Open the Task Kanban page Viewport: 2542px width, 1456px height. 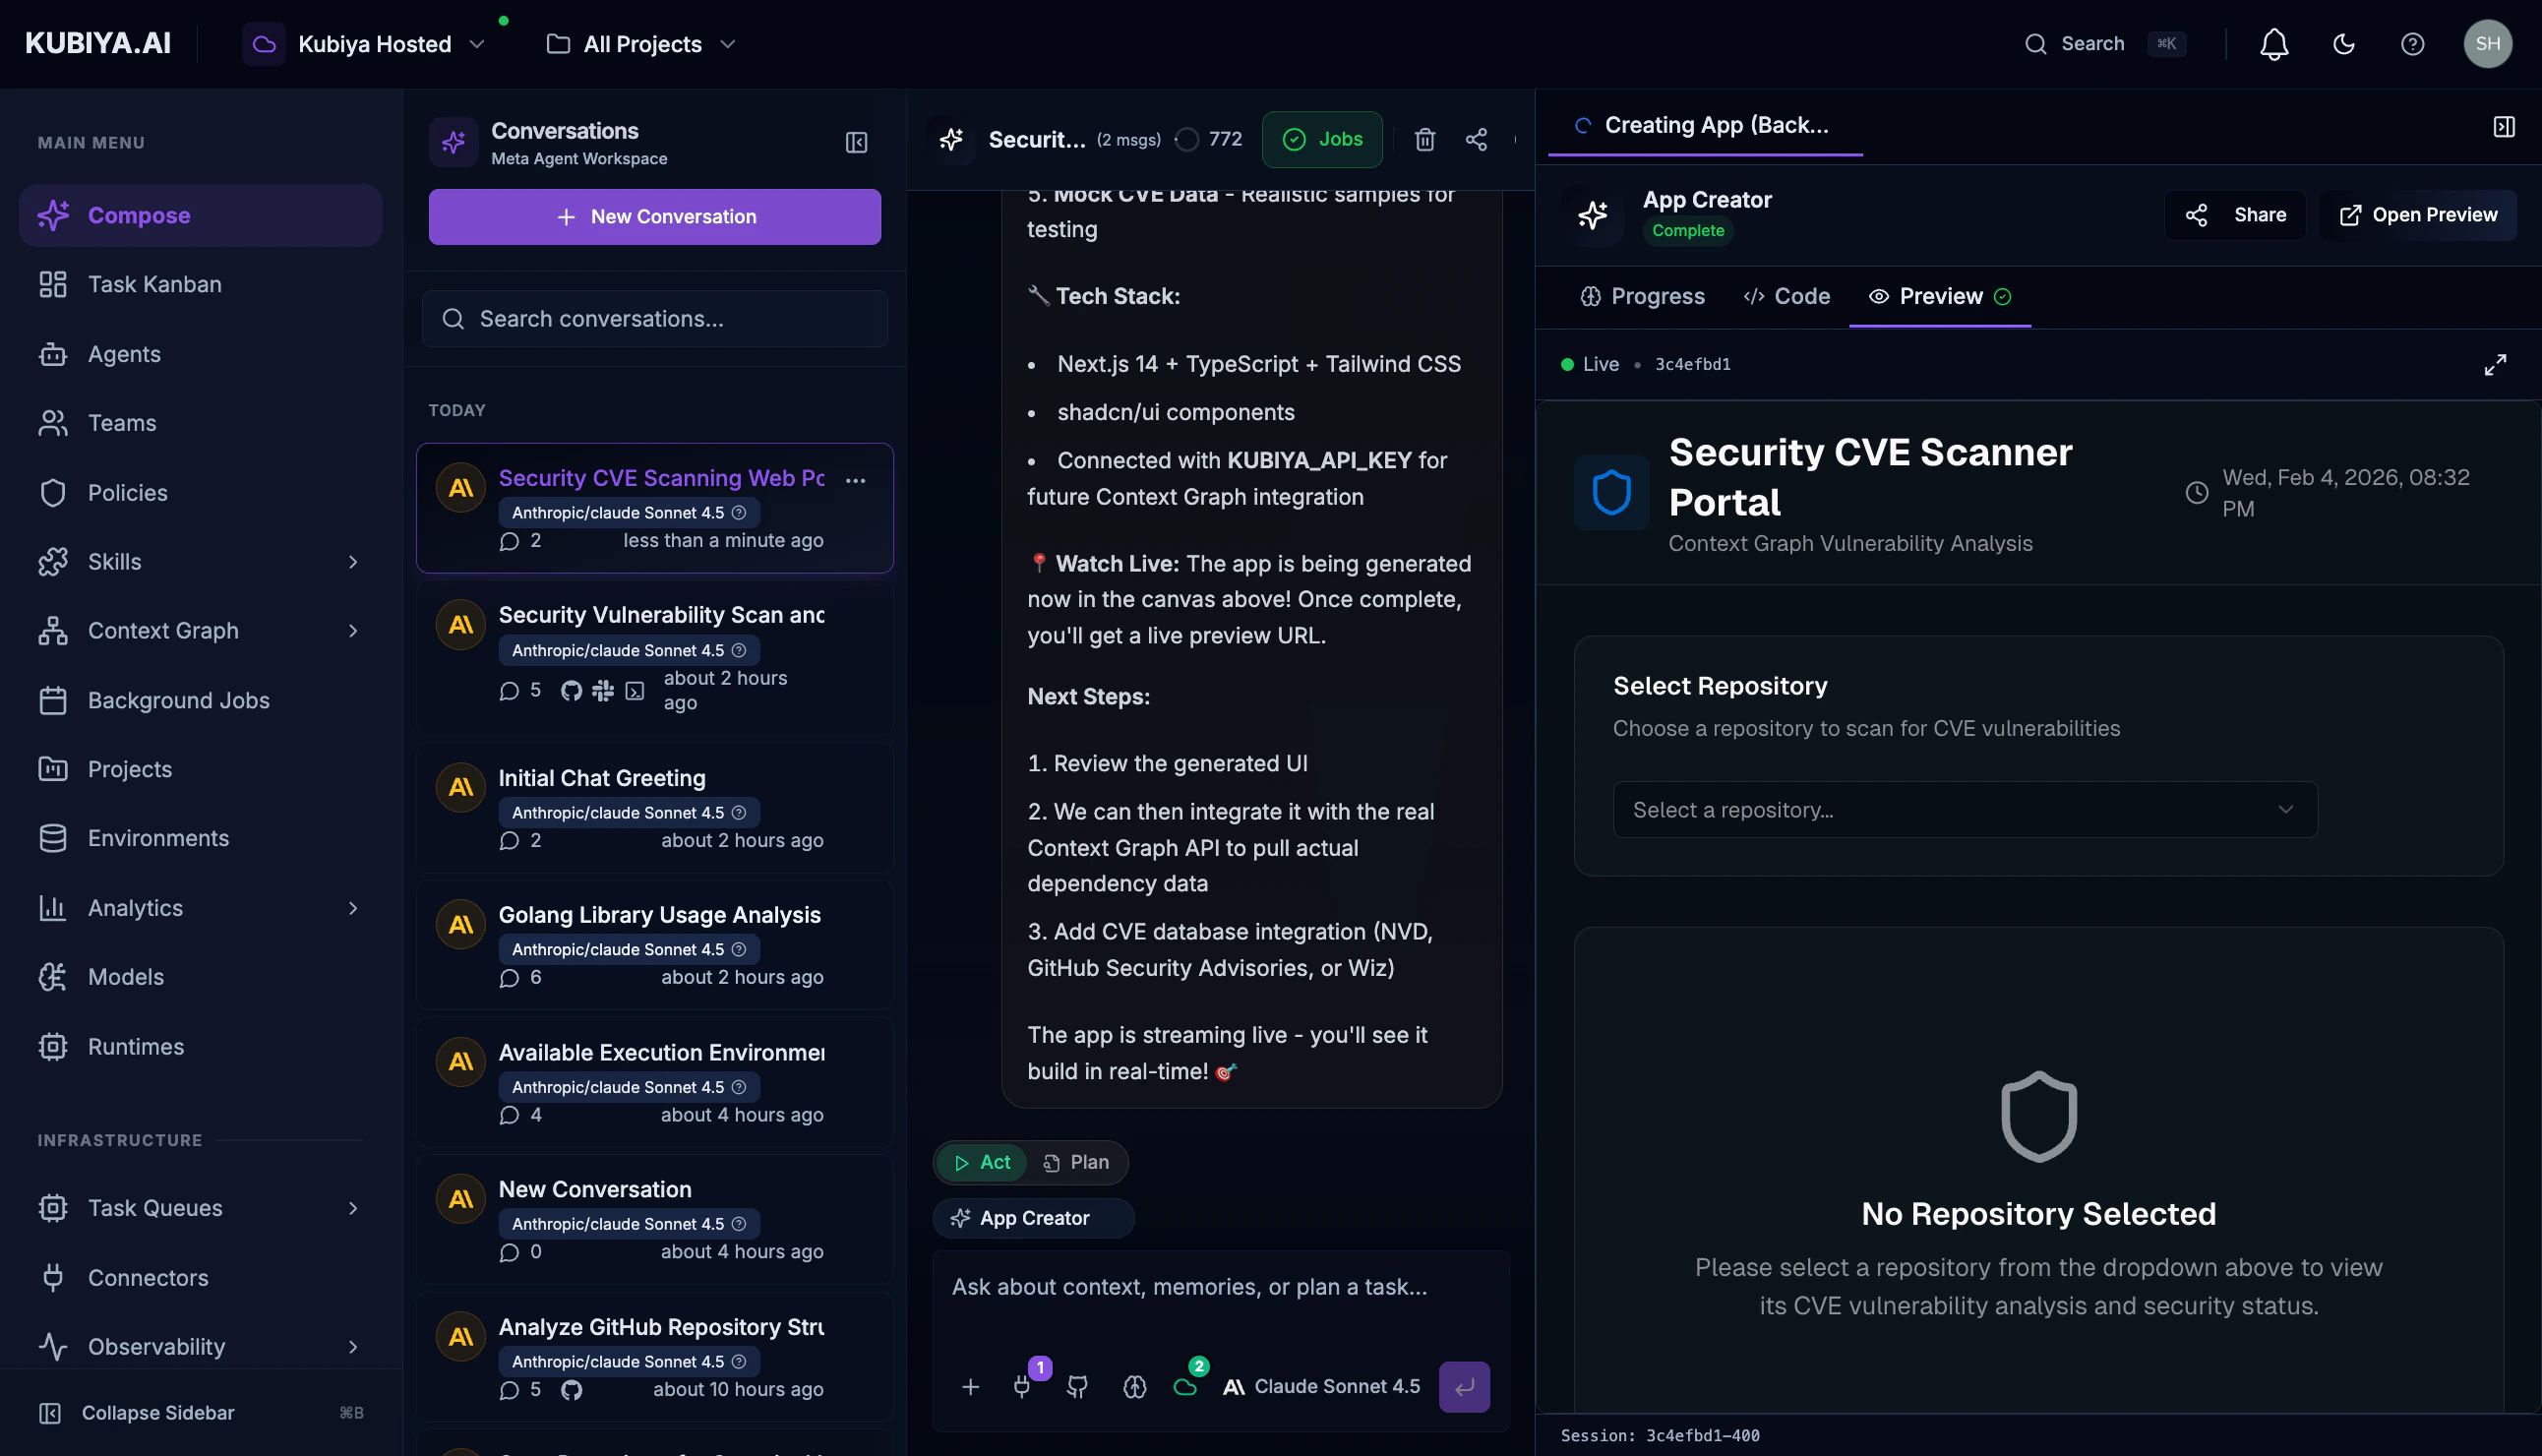point(200,284)
